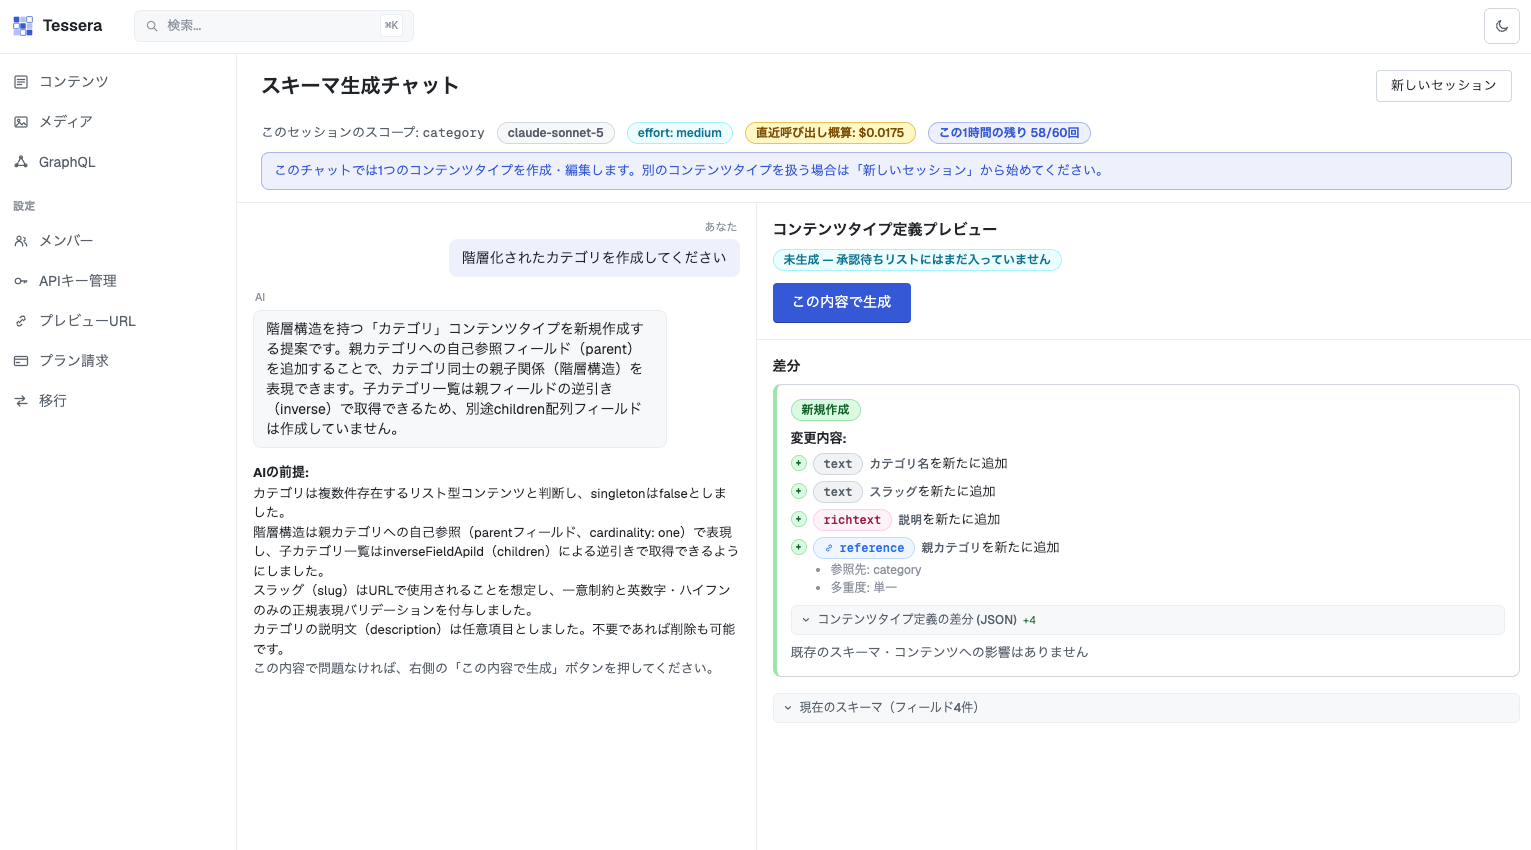This screenshot has width=1531, height=850.
Task: Click the reference field type tag
Action: tap(864, 548)
